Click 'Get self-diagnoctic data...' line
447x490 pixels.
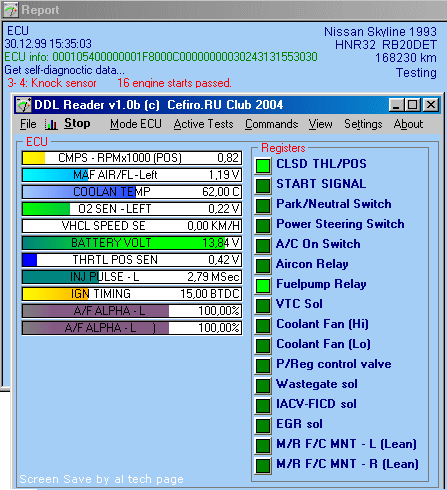pyautogui.click(x=64, y=70)
